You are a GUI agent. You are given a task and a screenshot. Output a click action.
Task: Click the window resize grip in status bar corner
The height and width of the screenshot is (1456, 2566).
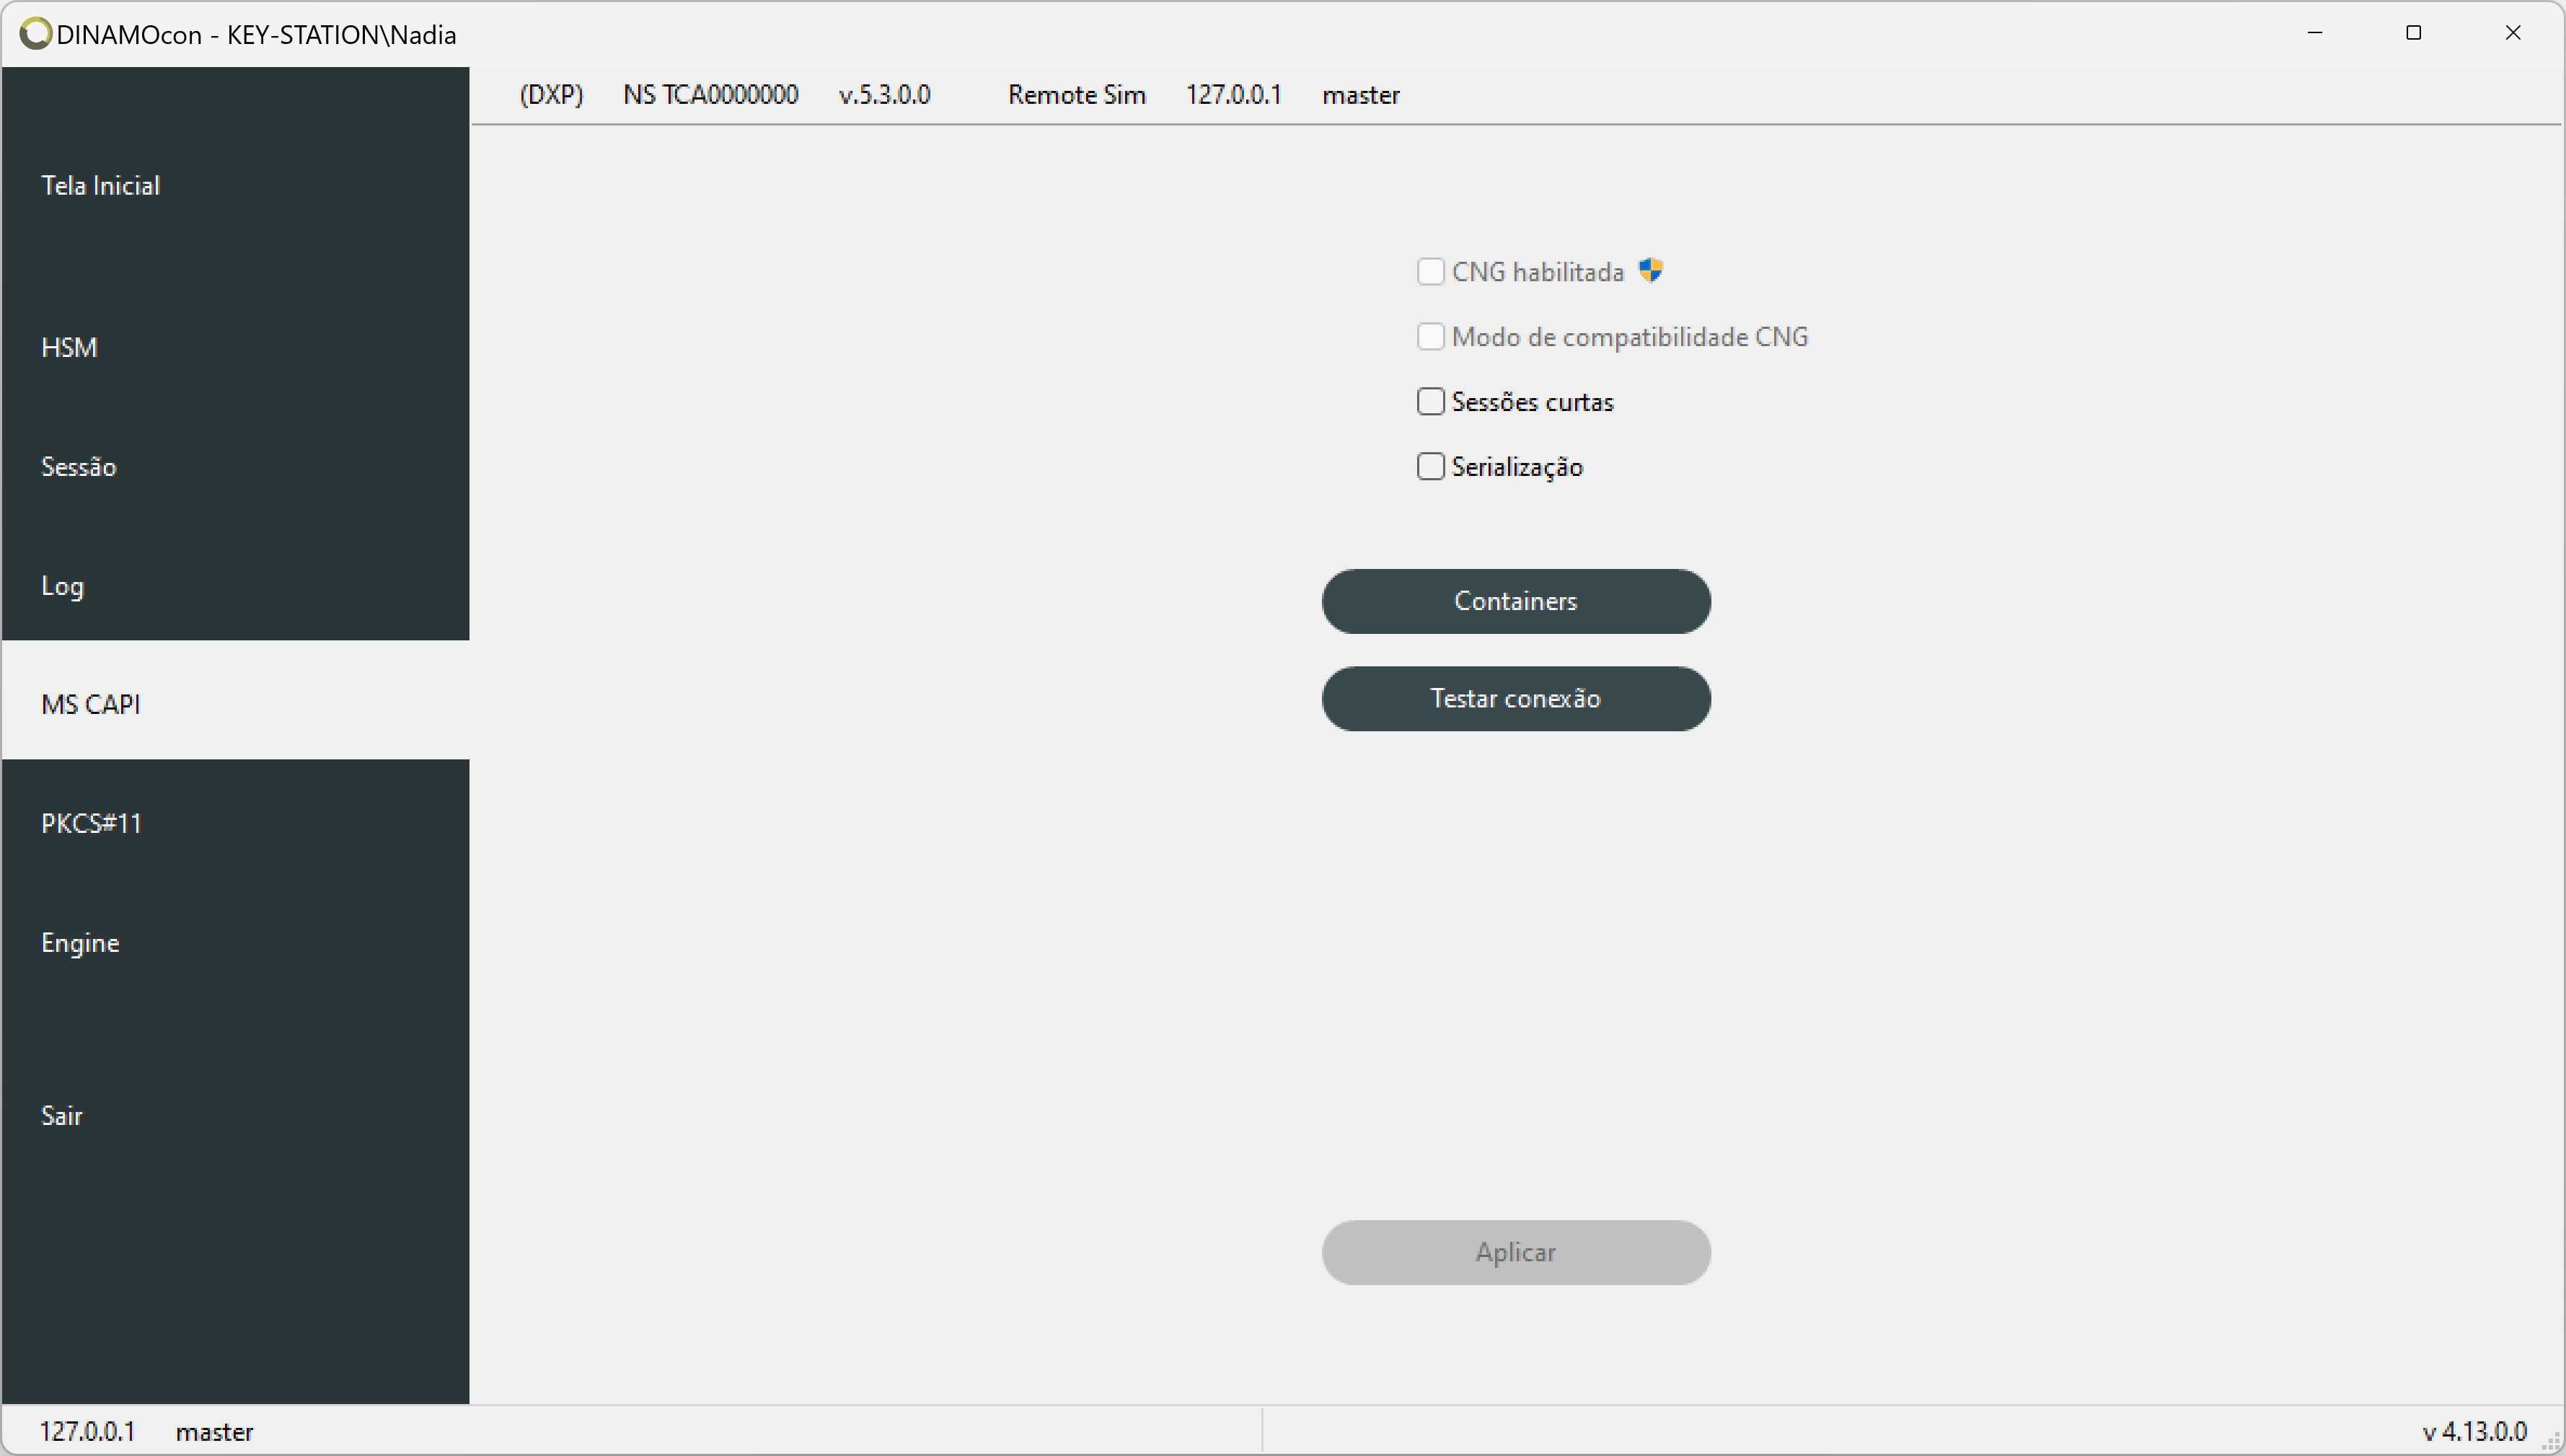coord(2551,1442)
